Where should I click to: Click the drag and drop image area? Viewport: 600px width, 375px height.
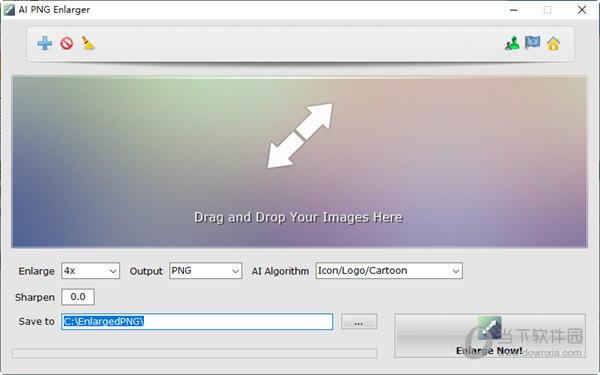coord(299,162)
